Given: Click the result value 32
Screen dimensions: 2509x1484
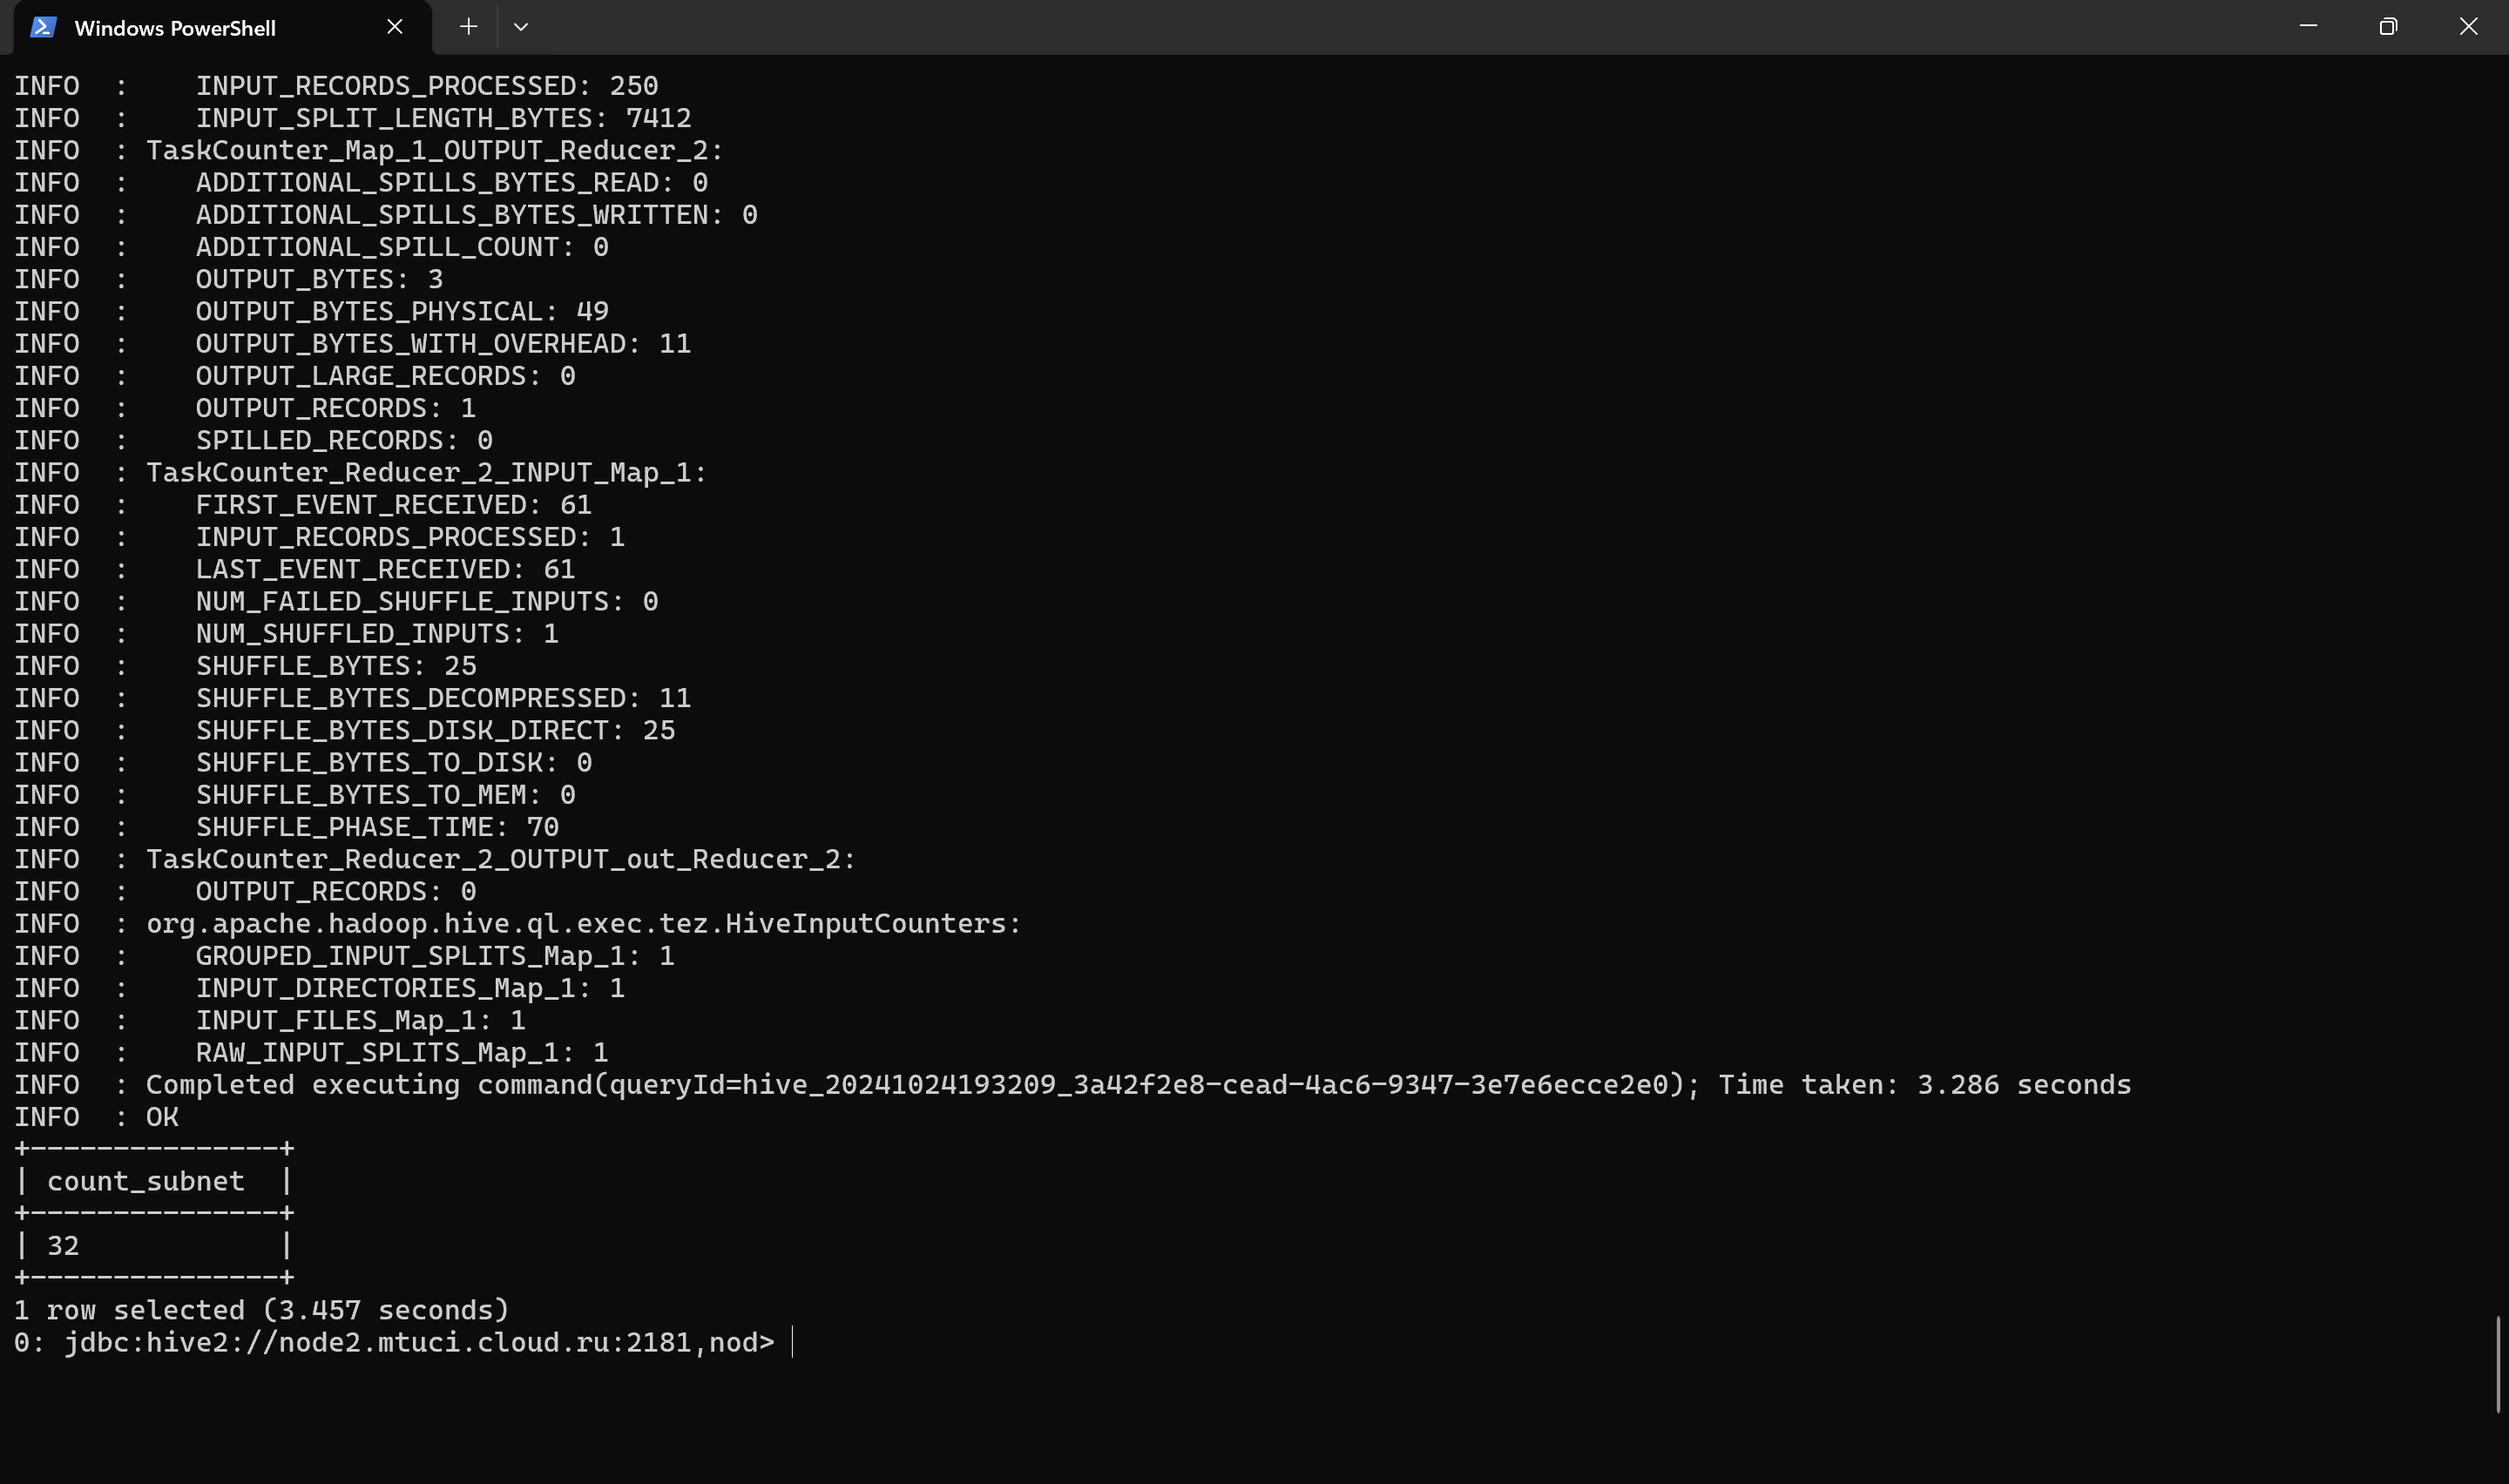Looking at the screenshot, I should coord(63,1245).
